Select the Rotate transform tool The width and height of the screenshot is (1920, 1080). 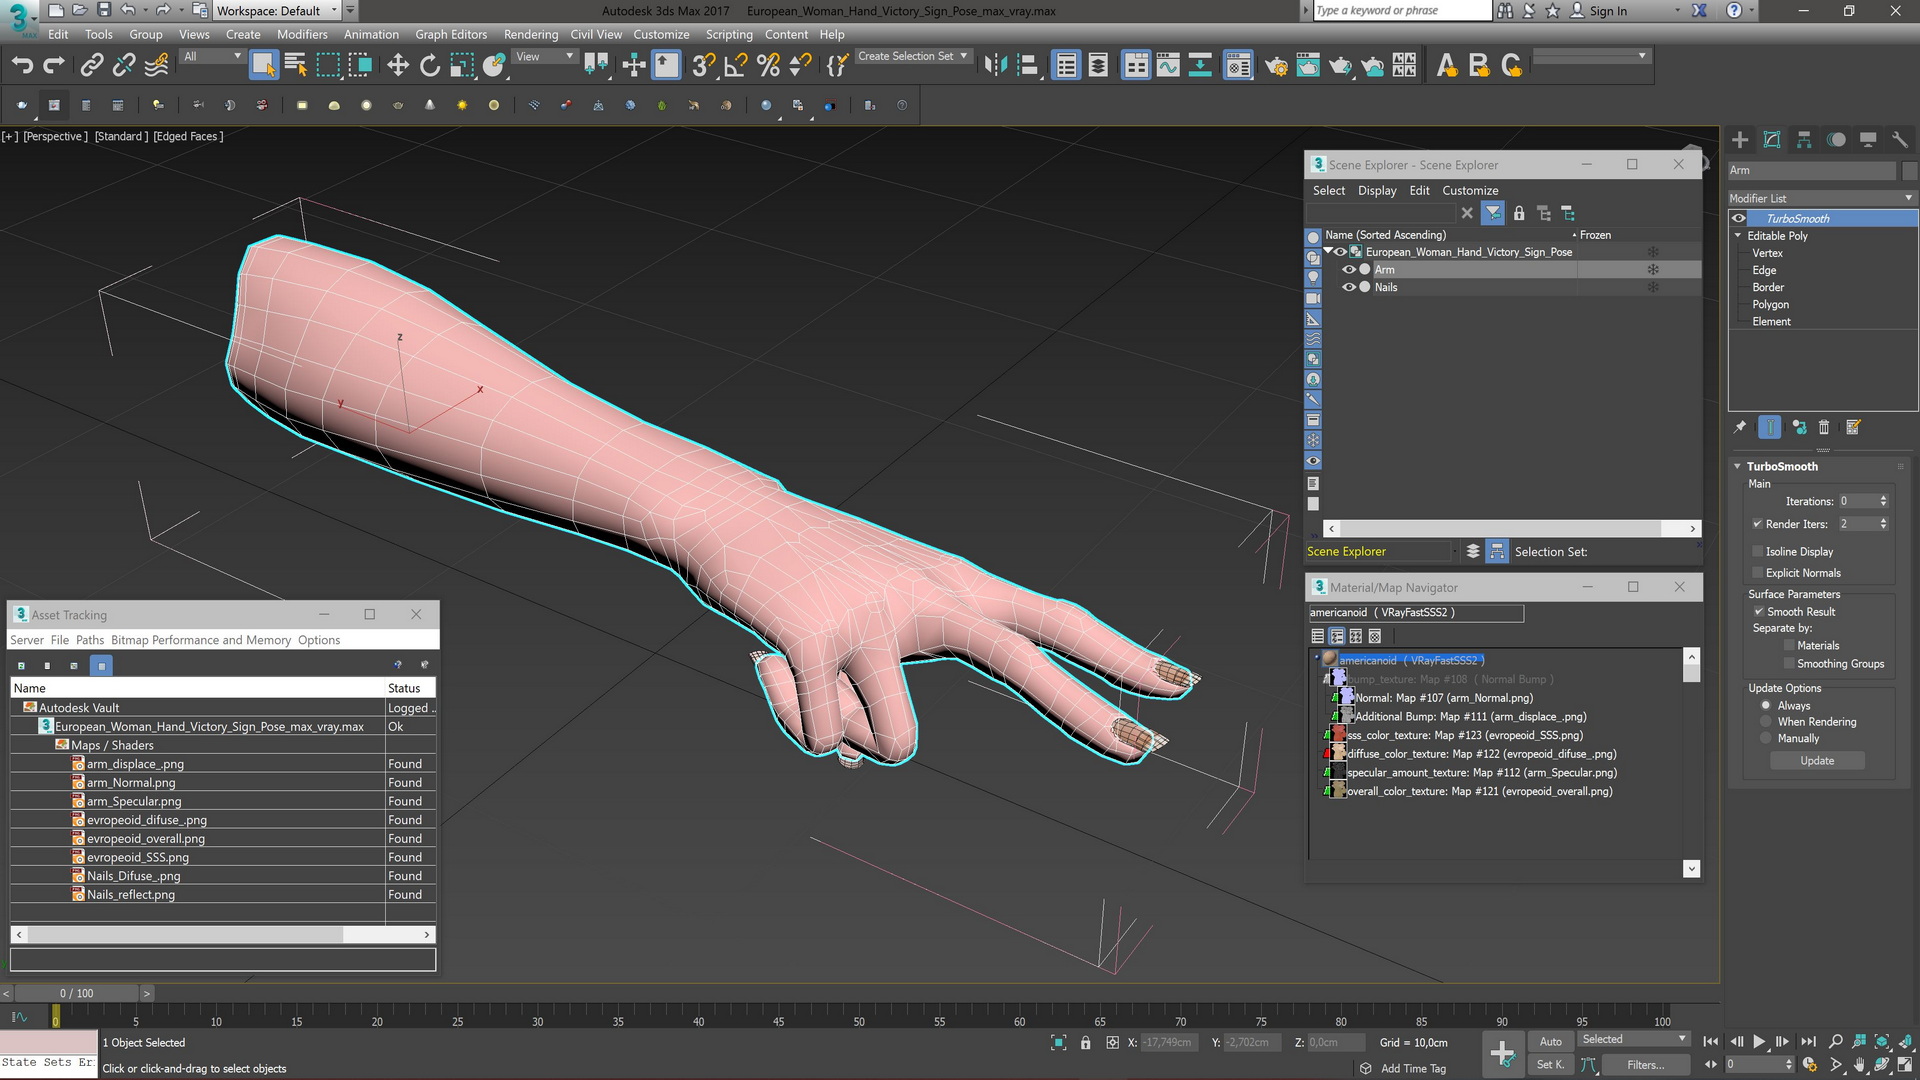(x=429, y=66)
